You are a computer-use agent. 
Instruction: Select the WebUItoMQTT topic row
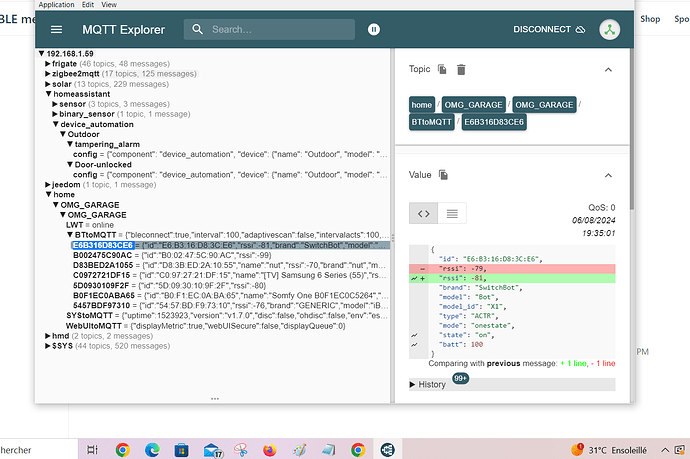pos(206,326)
